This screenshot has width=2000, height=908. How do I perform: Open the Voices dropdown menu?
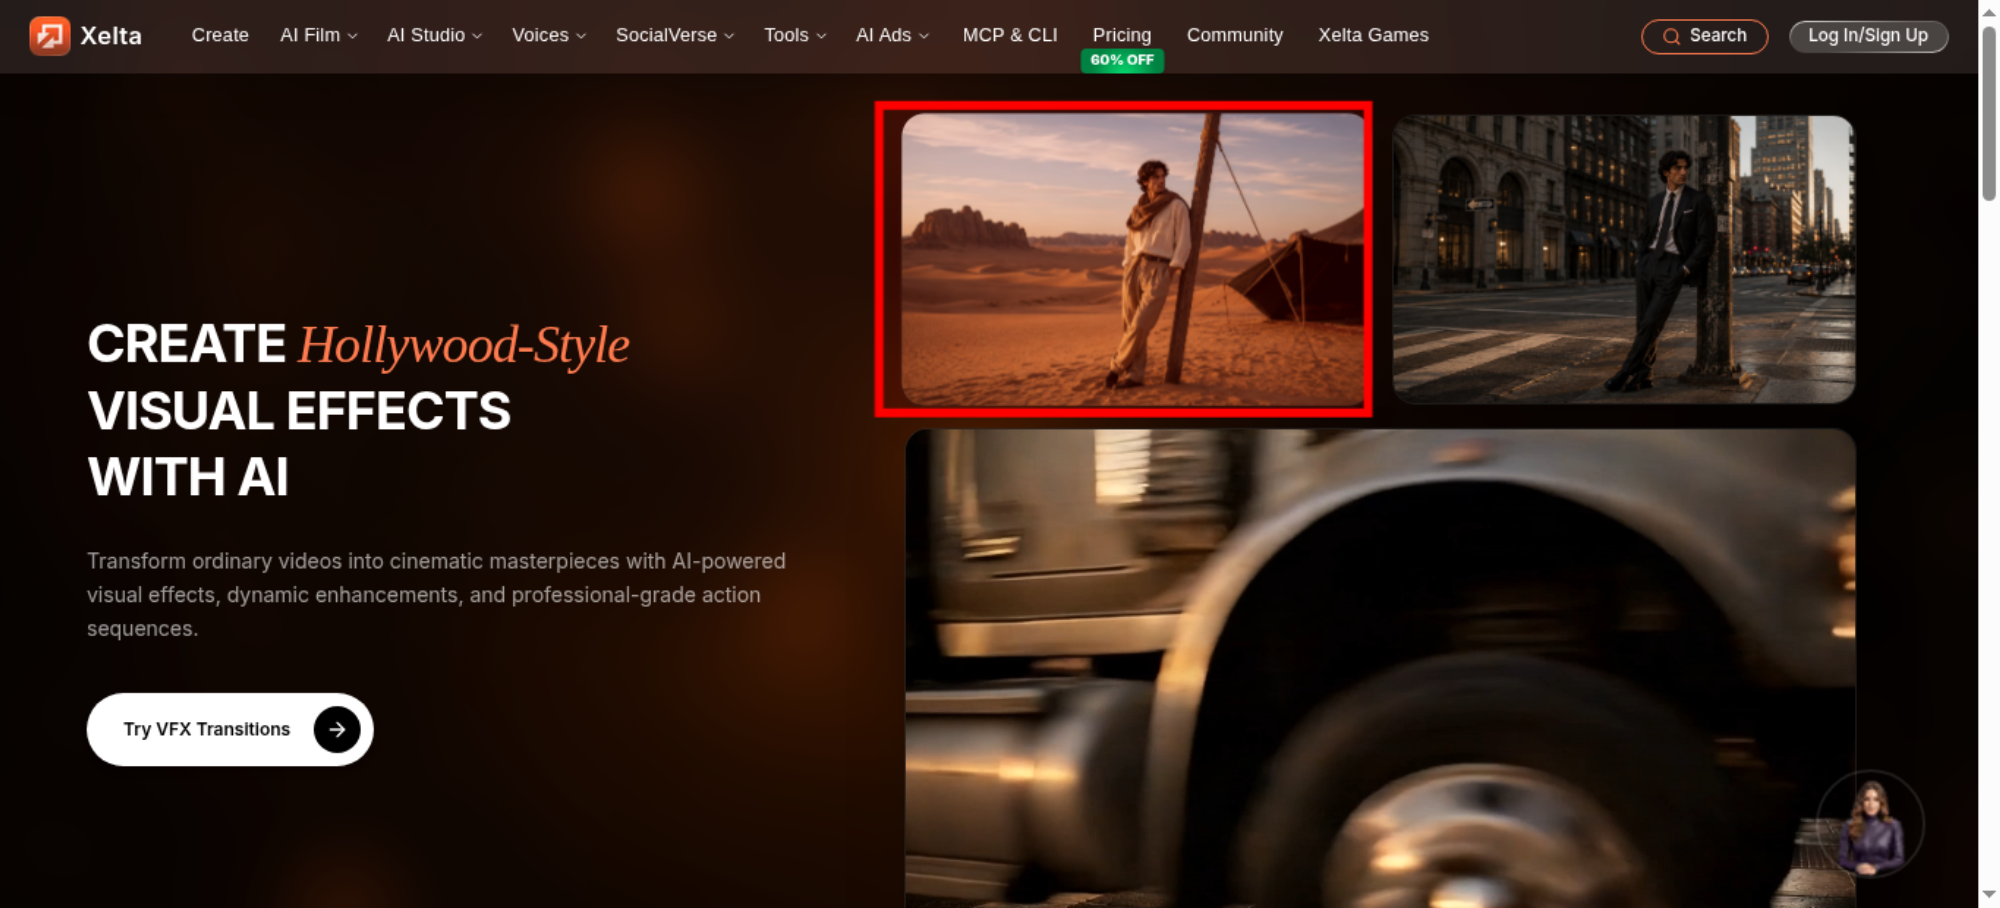(549, 35)
